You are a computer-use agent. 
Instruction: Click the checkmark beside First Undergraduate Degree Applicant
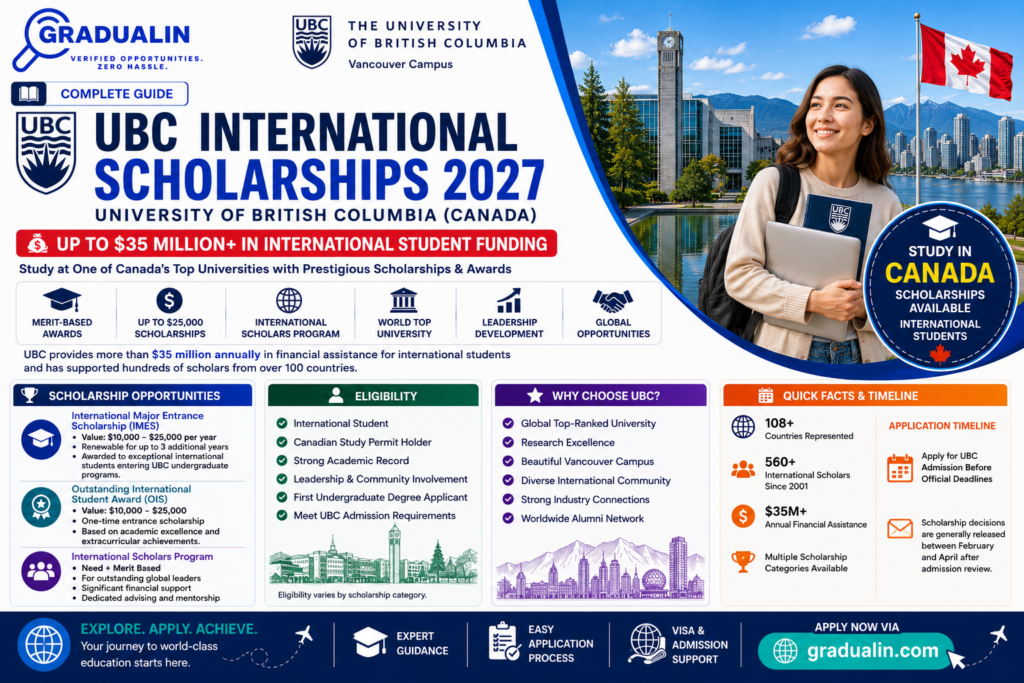[x=282, y=497]
